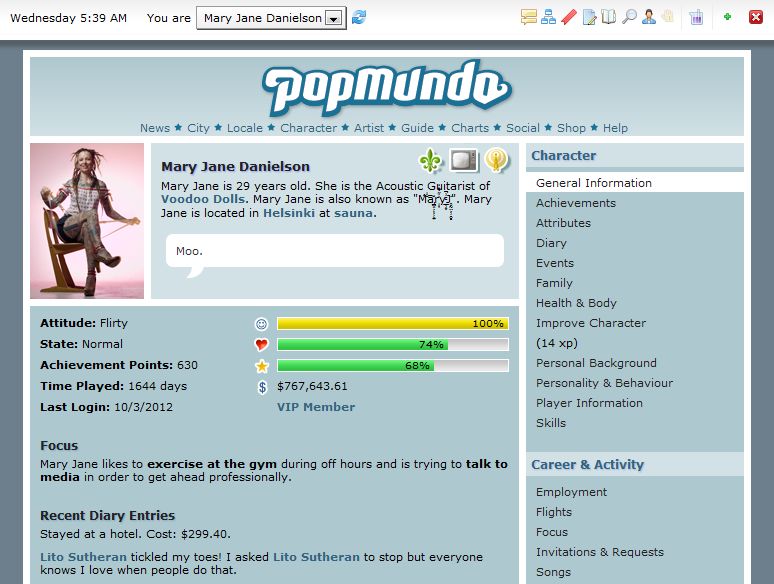The height and width of the screenshot is (584, 774).
Task: Open Health & Body in sidebar
Action: [577, 303]
